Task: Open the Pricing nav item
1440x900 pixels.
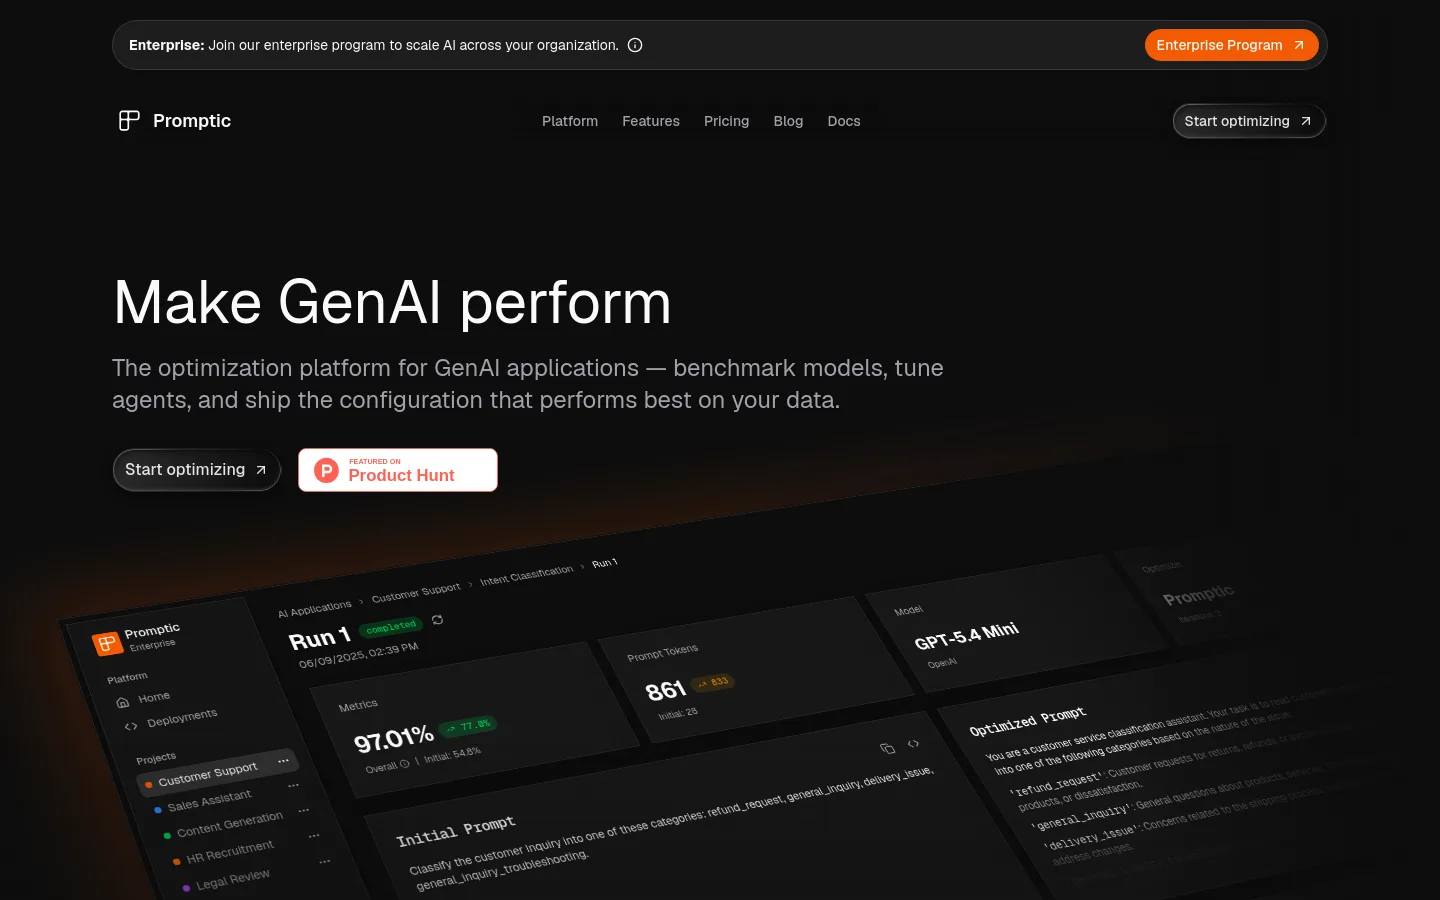Action: click(x=727, y=121)
